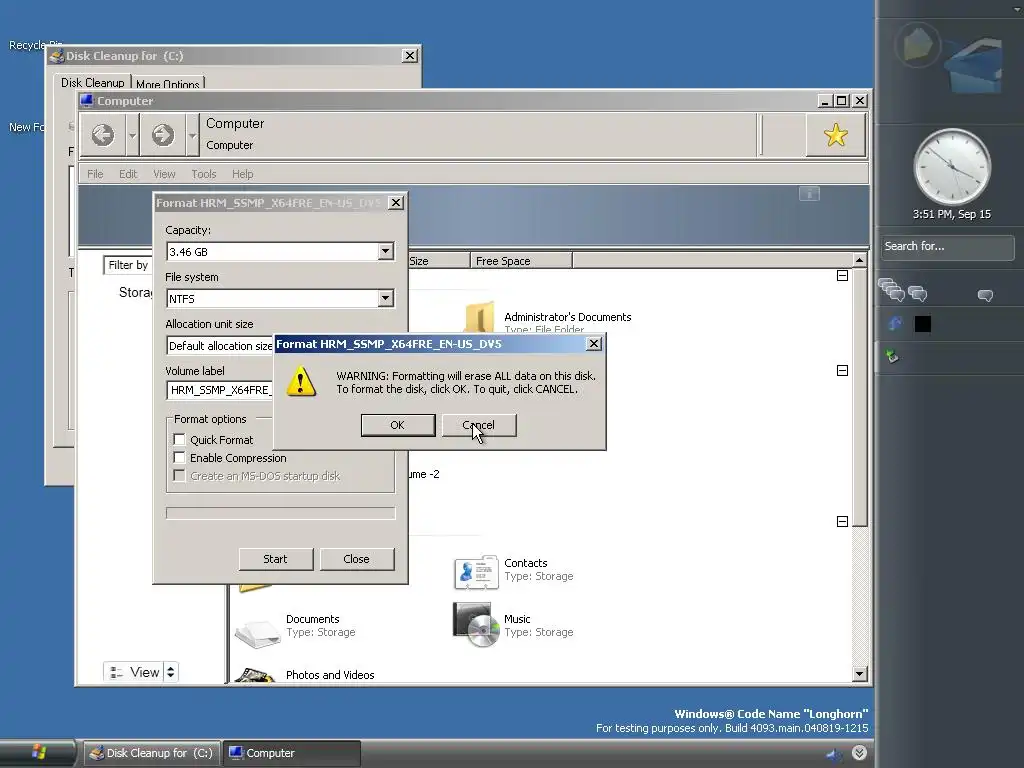Click the black square sidebar tile

[923, 324]
